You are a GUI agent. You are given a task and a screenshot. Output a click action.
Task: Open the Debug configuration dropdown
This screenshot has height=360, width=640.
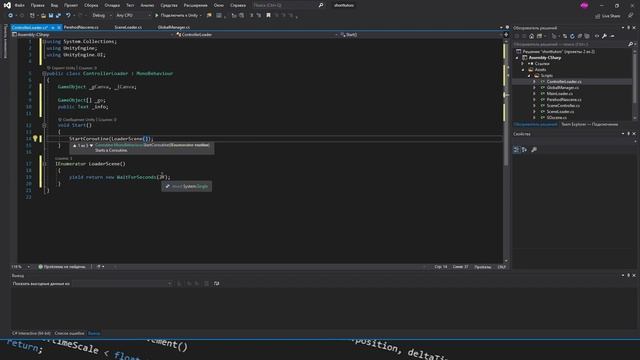point(101,16)
